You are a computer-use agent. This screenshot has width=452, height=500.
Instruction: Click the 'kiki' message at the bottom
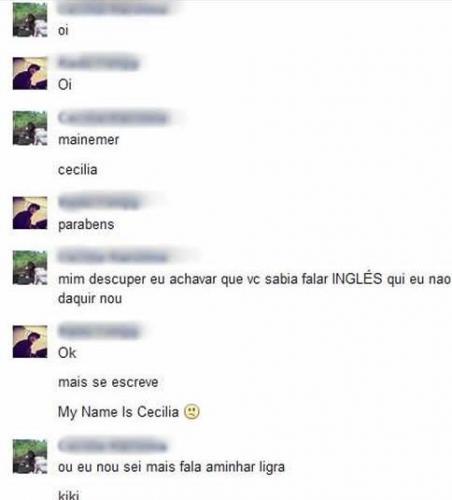tap(69, 495)
